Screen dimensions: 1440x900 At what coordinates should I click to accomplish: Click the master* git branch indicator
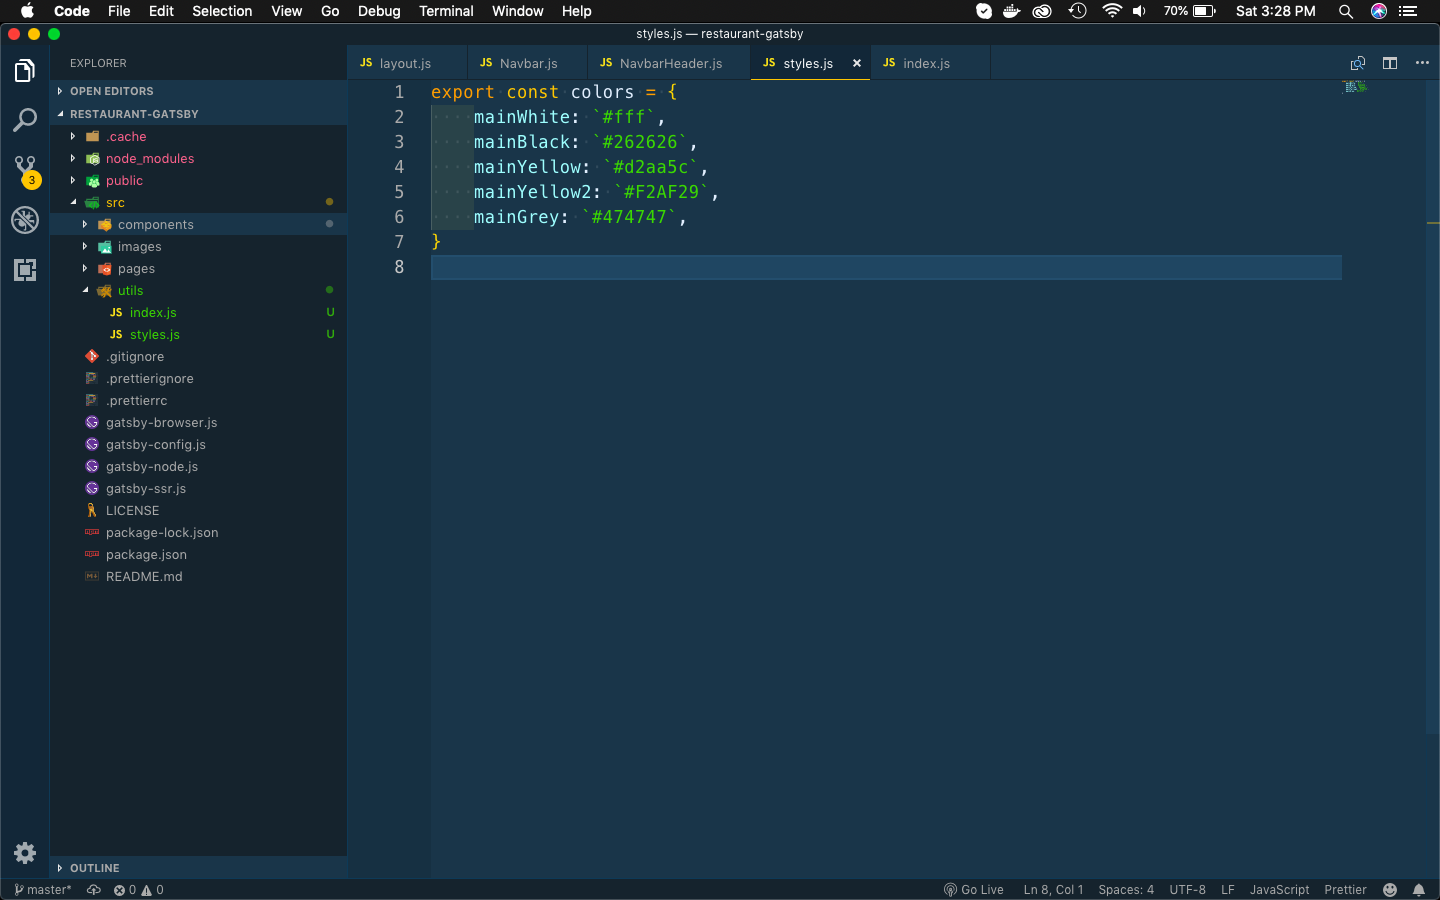click(43, 890)
